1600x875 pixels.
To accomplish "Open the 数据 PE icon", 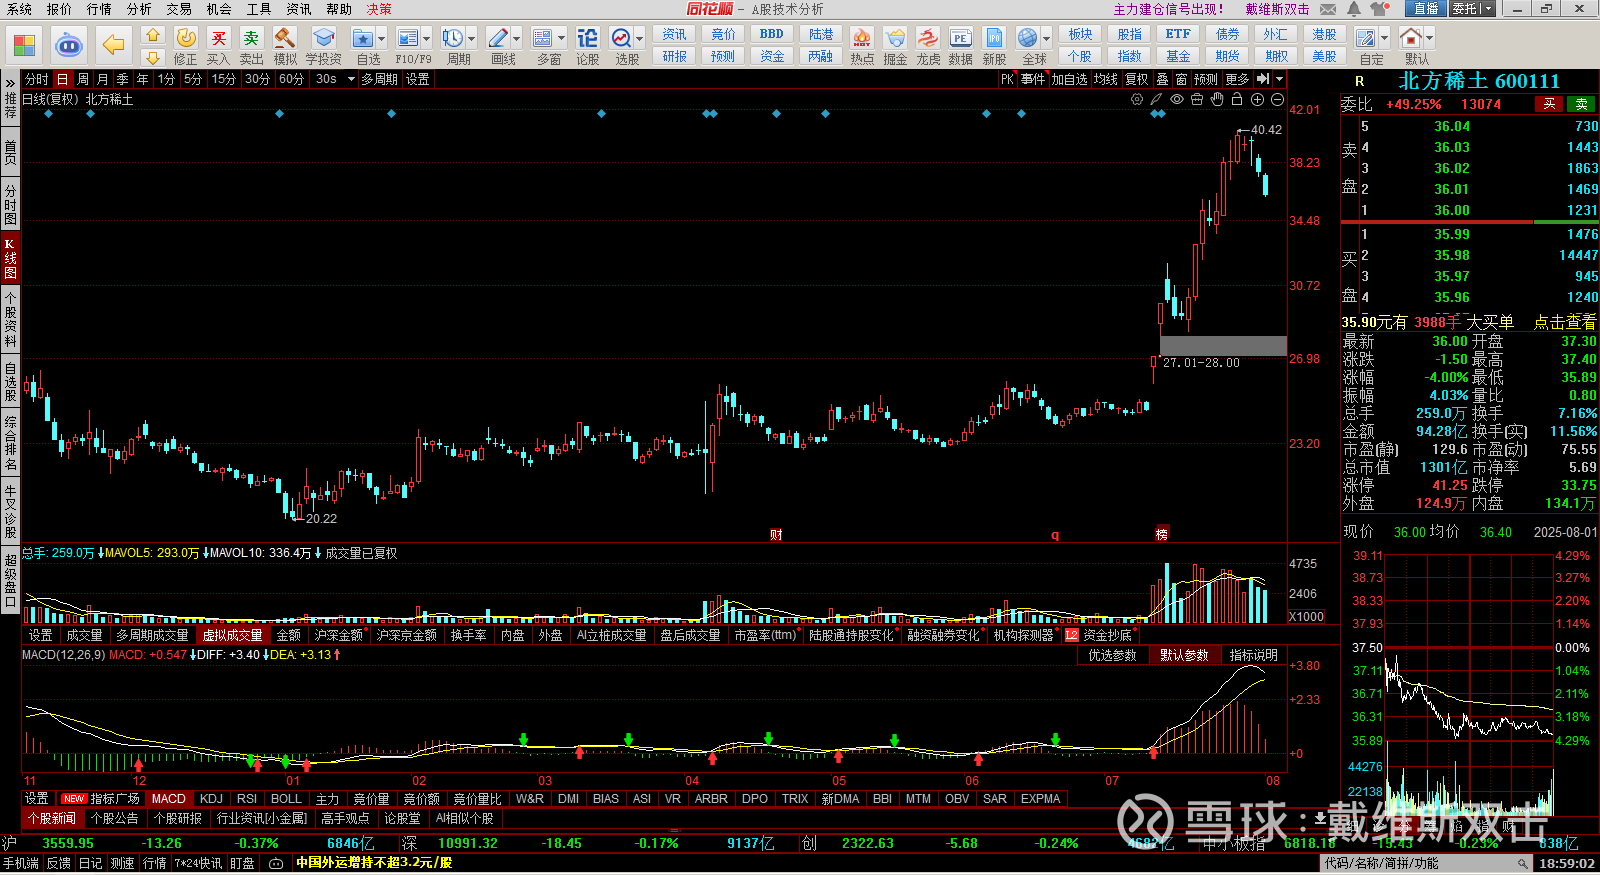I will click(960, 38).
